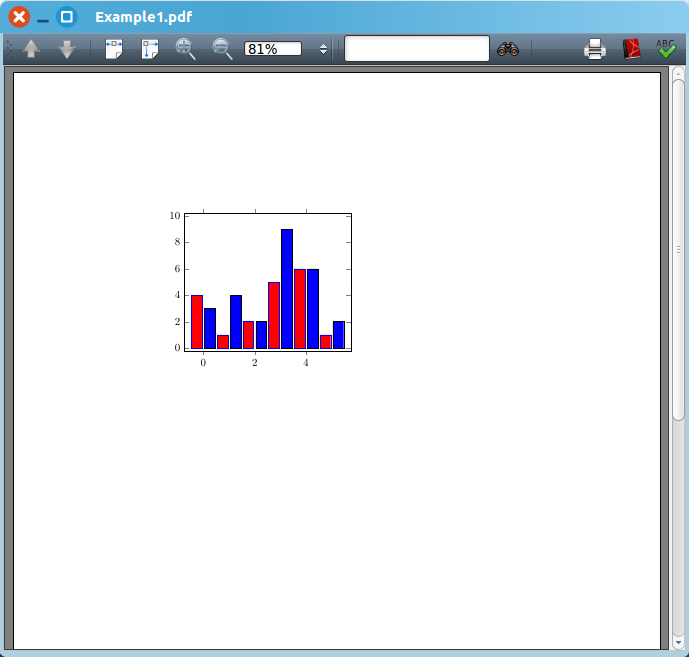Click the toolbar drag handle grip
Image resolution: width=689 pixels, height=657 pixels.
coord(9,49)
